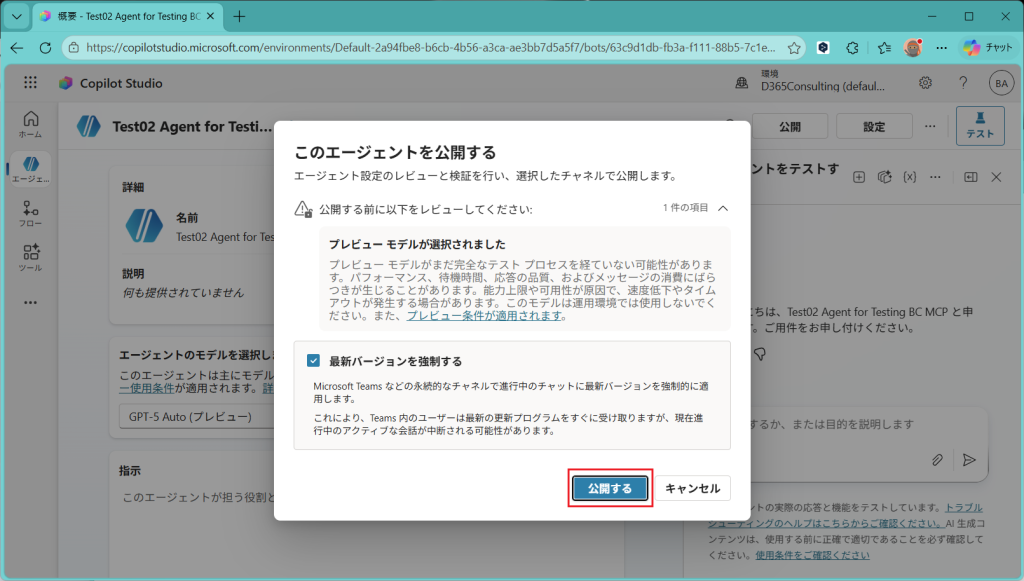The height and width of the screenshot is (581, 1024).
Task: Click the send message arrow icon
Action: pos(968,459)
